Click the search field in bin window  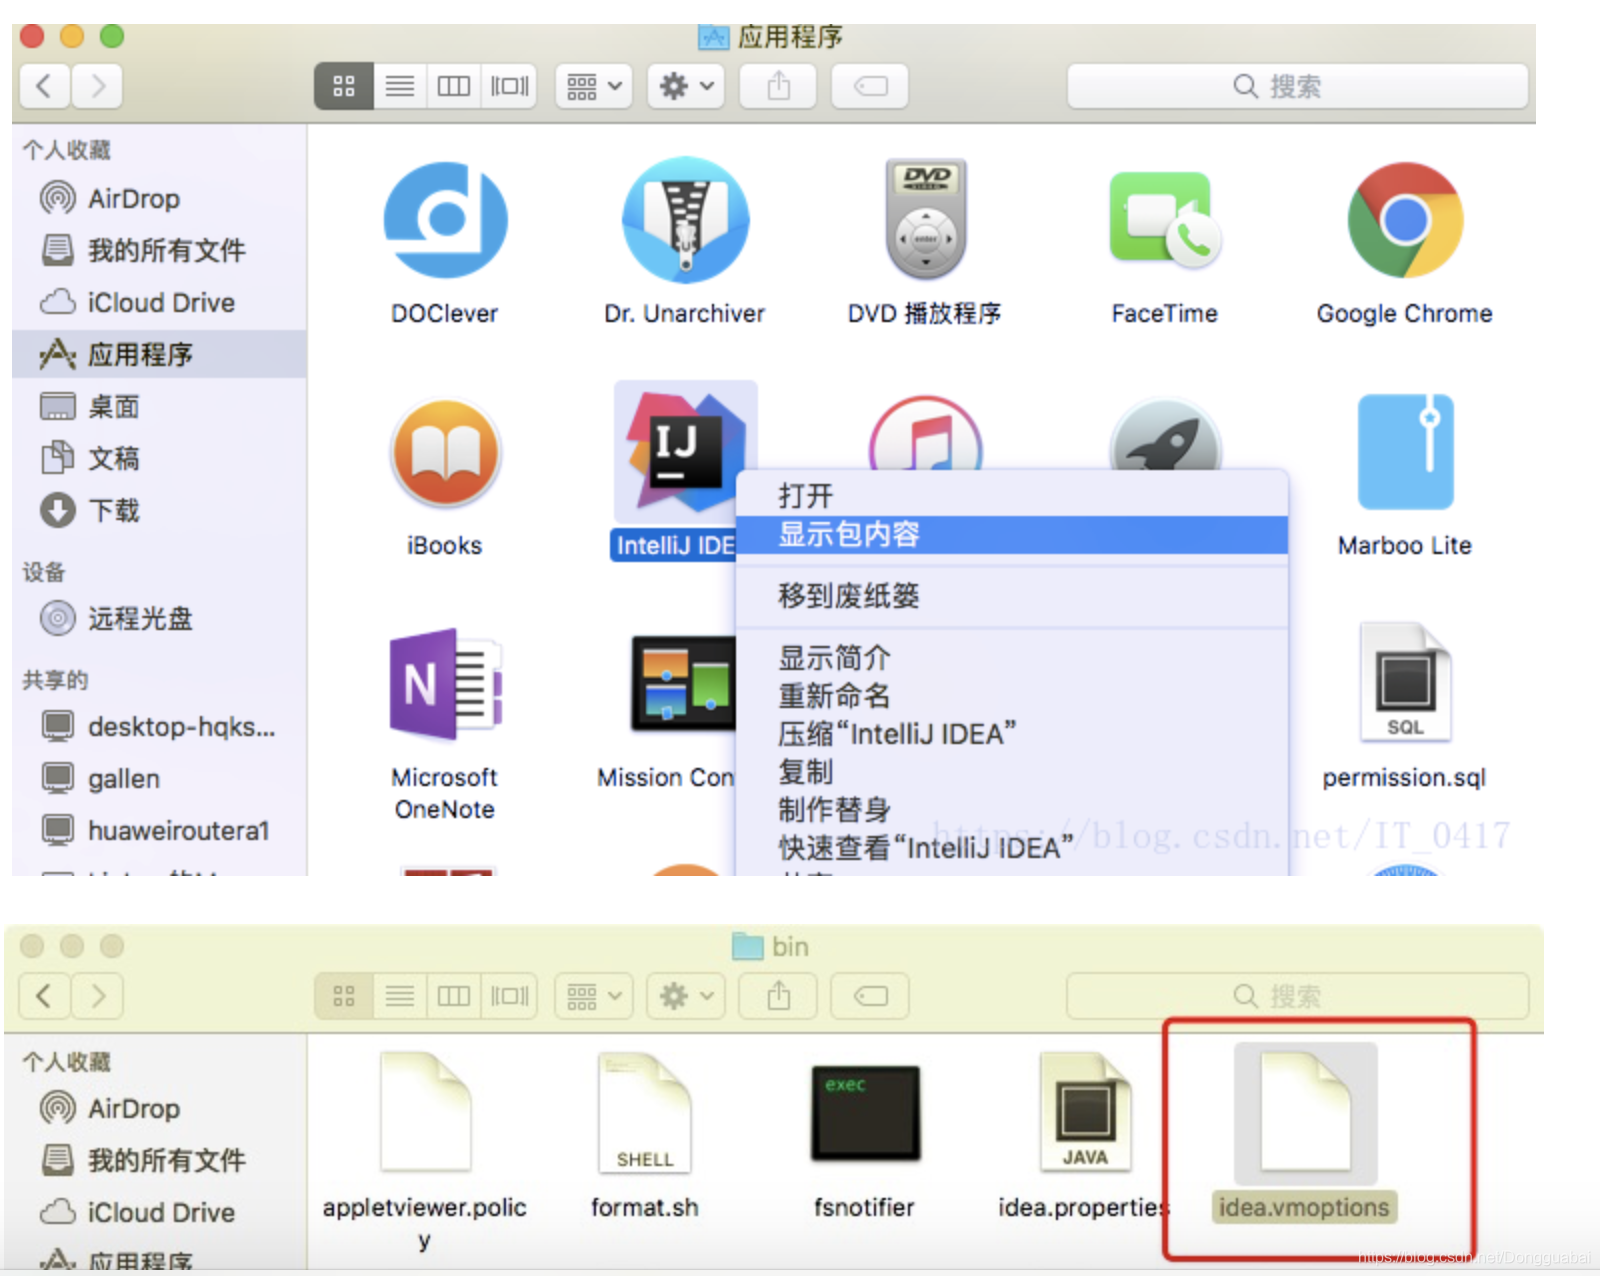[1297, 996]
